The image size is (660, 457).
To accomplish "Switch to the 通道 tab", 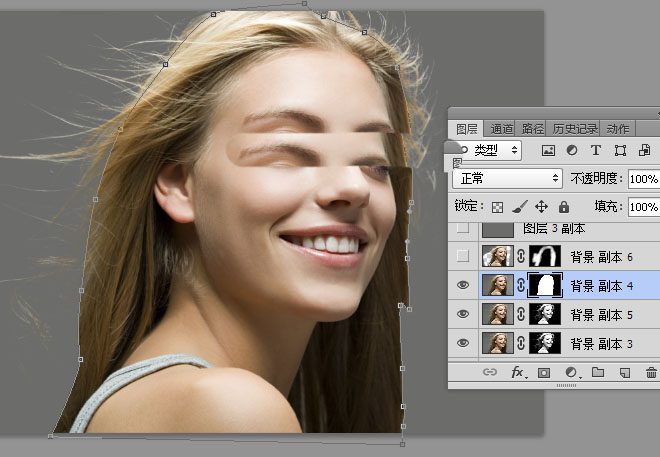I will (x=502, y=129).
